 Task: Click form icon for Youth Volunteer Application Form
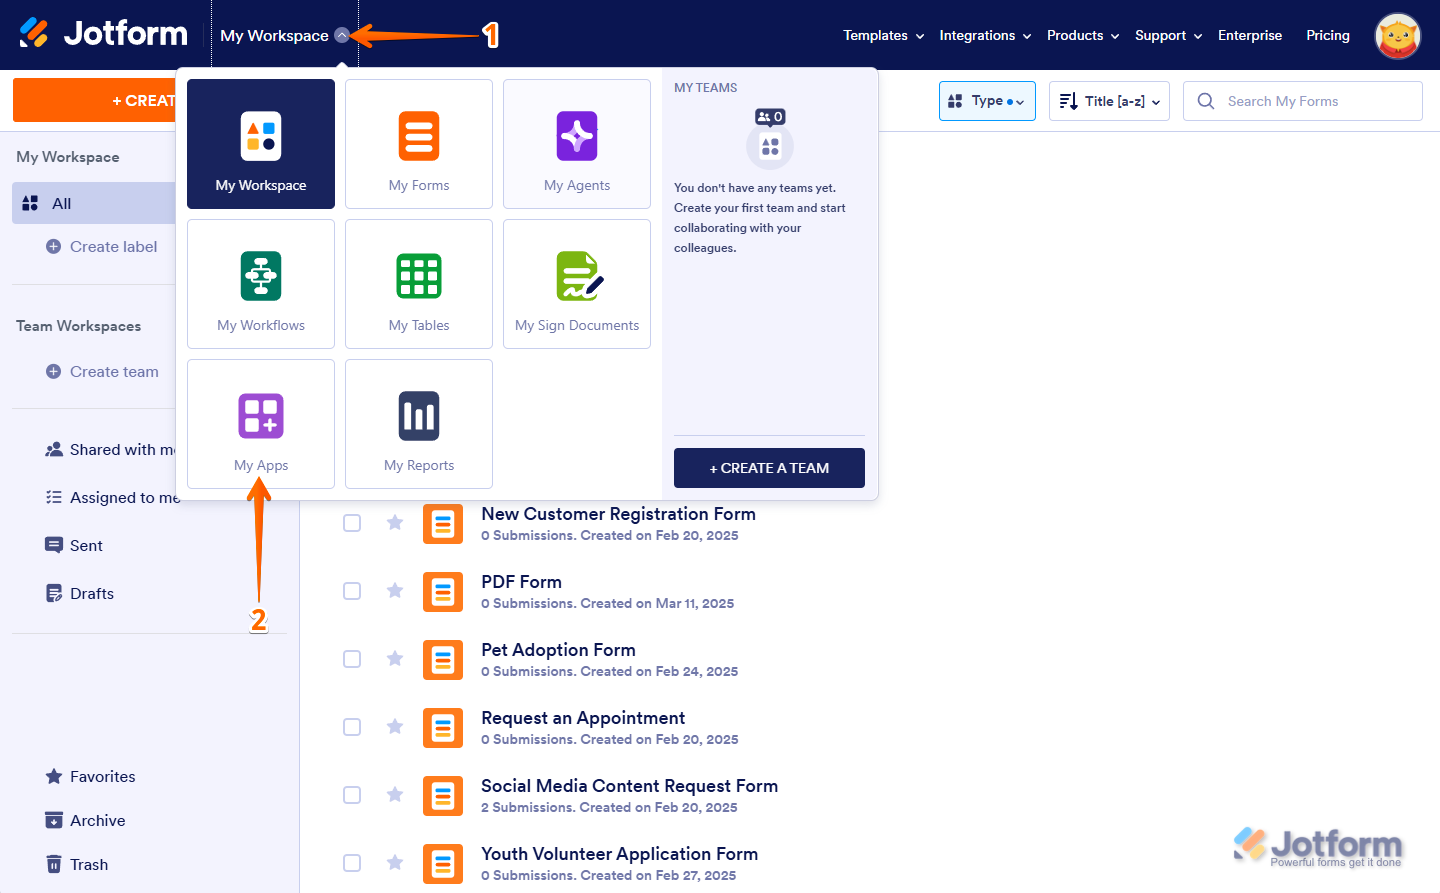[443, 864]
